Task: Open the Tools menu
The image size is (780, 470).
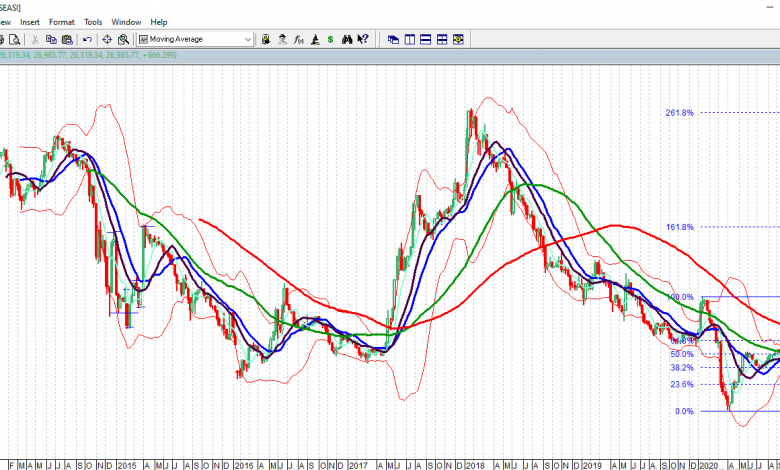Action: pos(93,21)
